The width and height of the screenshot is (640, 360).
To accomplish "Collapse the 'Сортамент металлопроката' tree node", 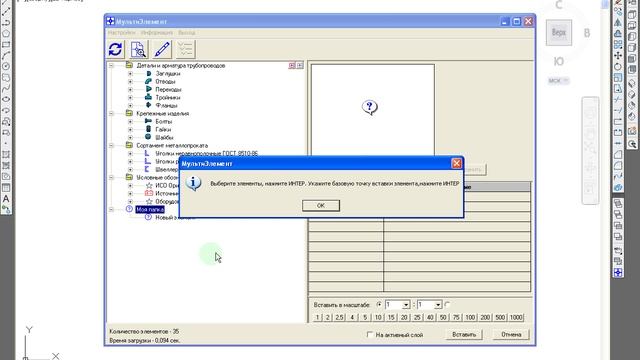I will [111, 145].
